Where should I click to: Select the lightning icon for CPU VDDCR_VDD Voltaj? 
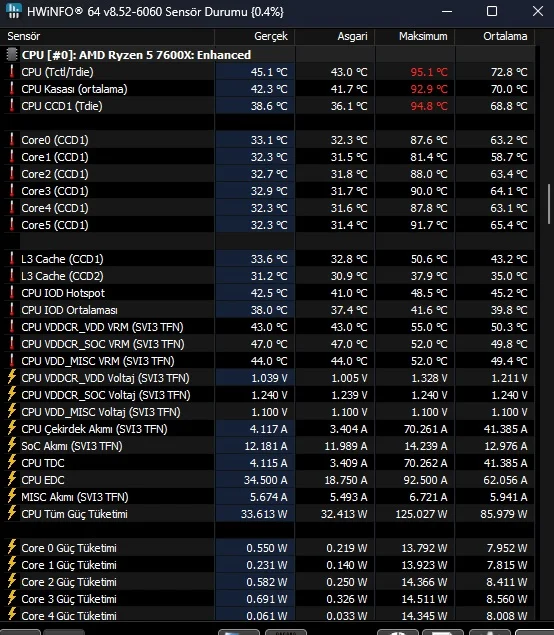pos(12,378)
